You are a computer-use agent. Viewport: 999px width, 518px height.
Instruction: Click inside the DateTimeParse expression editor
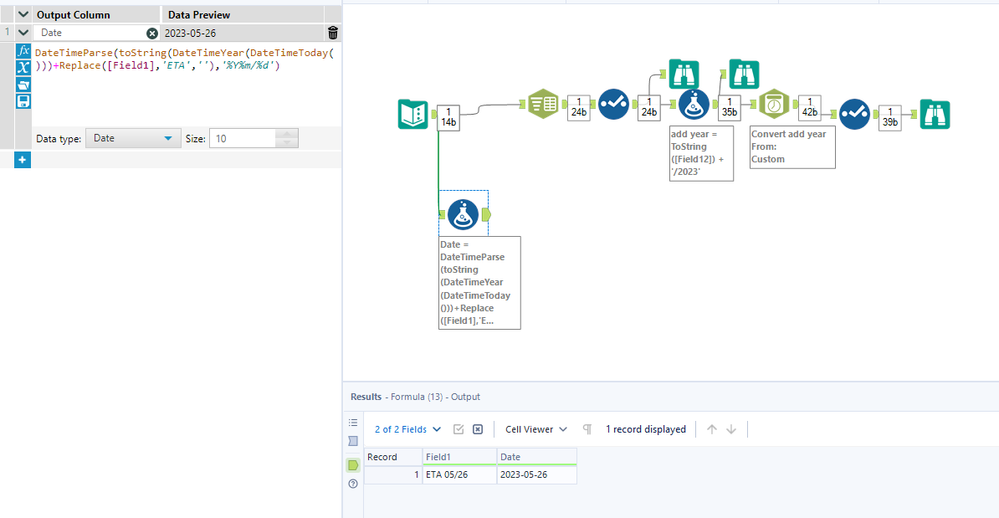(185, 83)
